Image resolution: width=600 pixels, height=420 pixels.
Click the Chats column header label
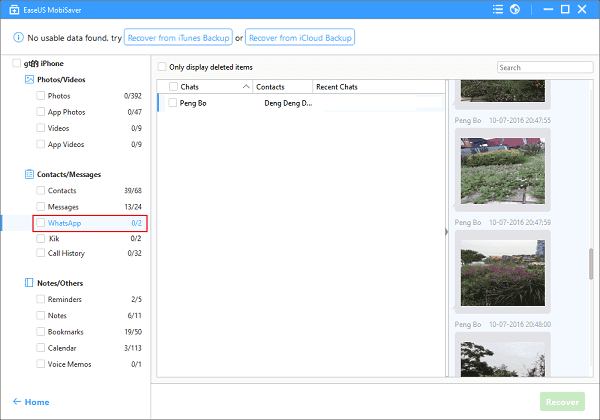(x=189, y=87)
